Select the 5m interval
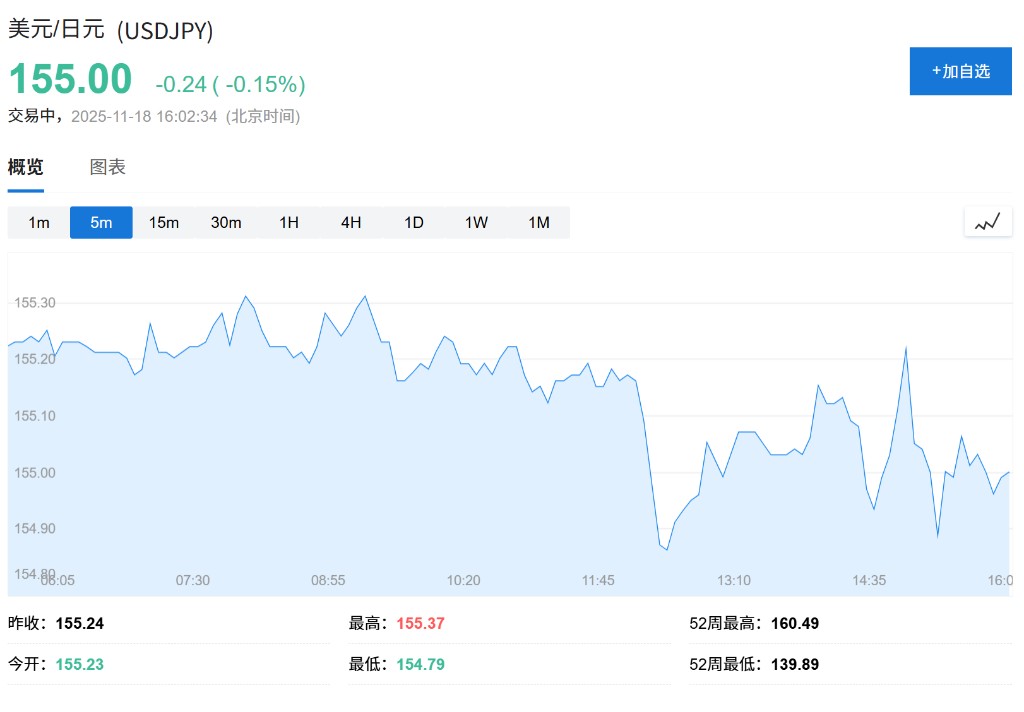 pos(101,222)
